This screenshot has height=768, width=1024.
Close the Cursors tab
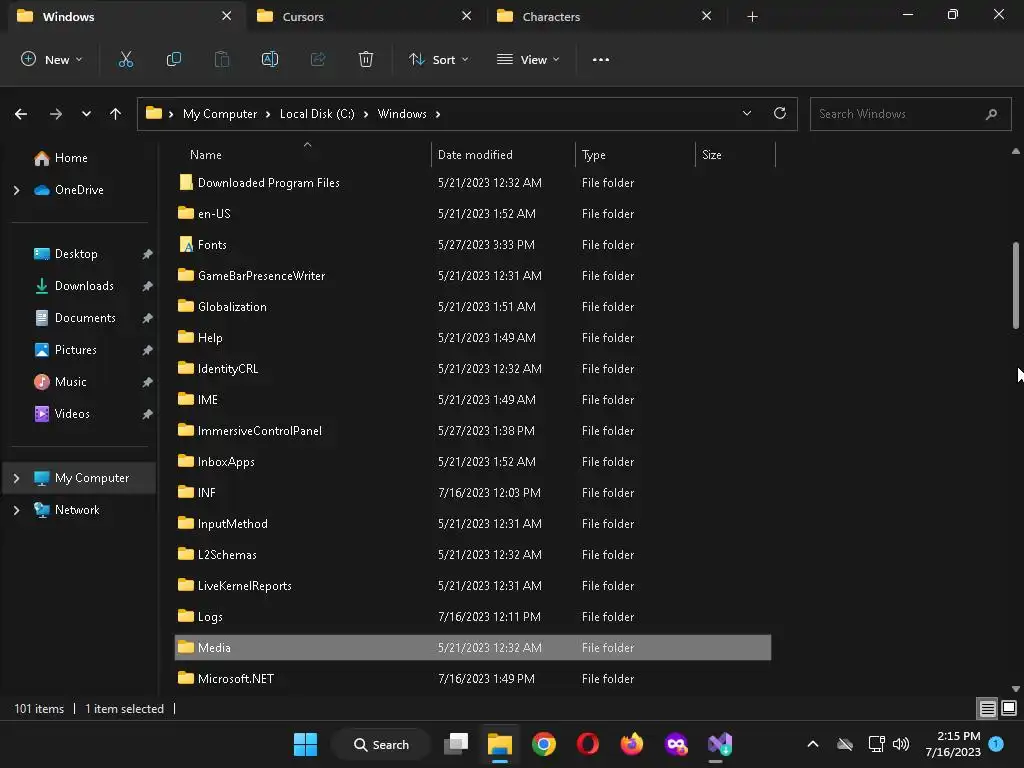pyautogui.click(x=466, y=16)
